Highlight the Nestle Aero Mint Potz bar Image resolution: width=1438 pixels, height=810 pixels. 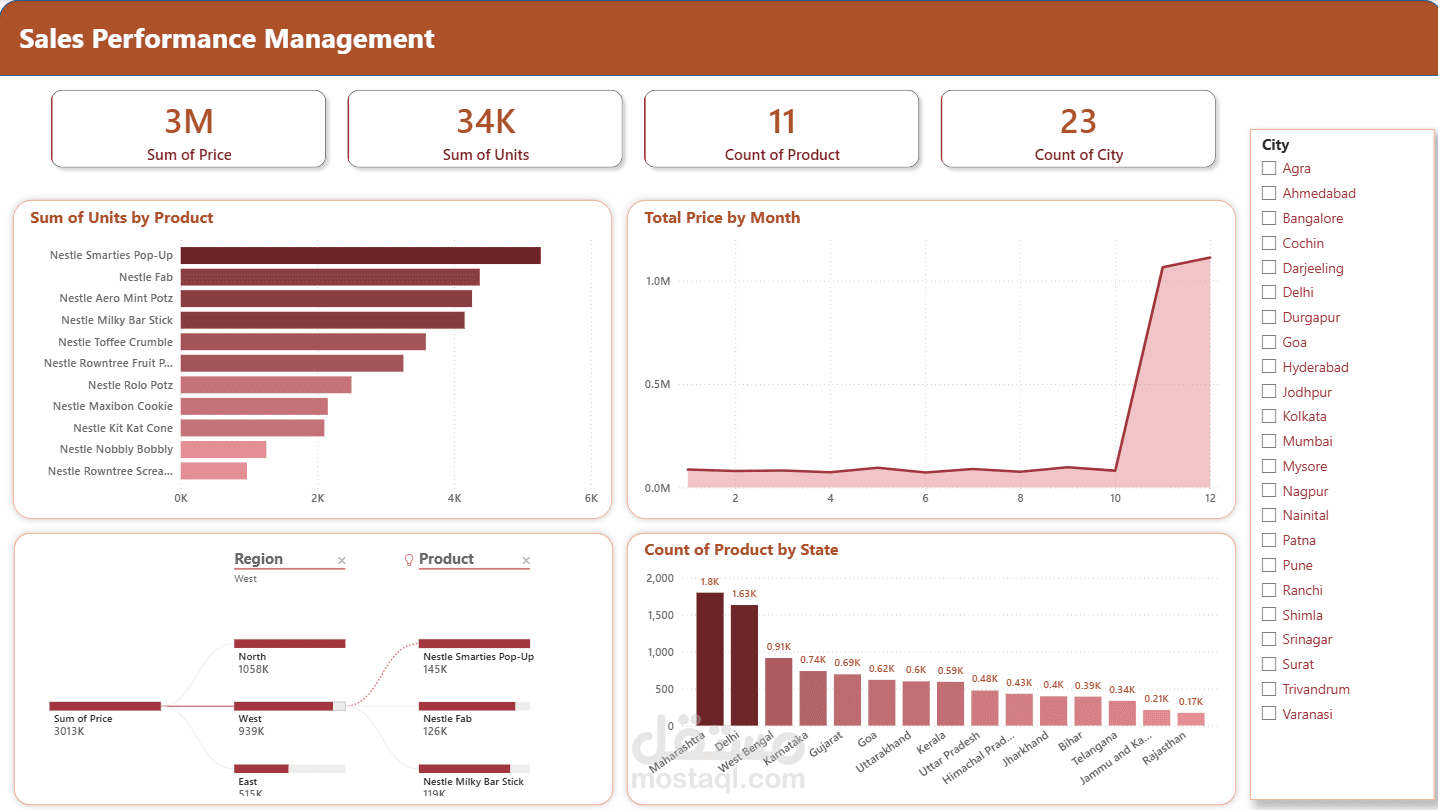326,298
